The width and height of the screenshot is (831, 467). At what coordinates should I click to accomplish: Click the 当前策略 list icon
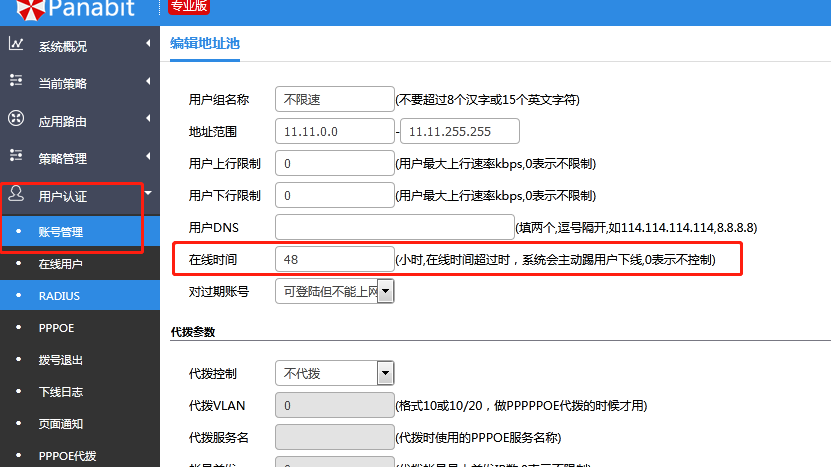click(x=16, y=80)
